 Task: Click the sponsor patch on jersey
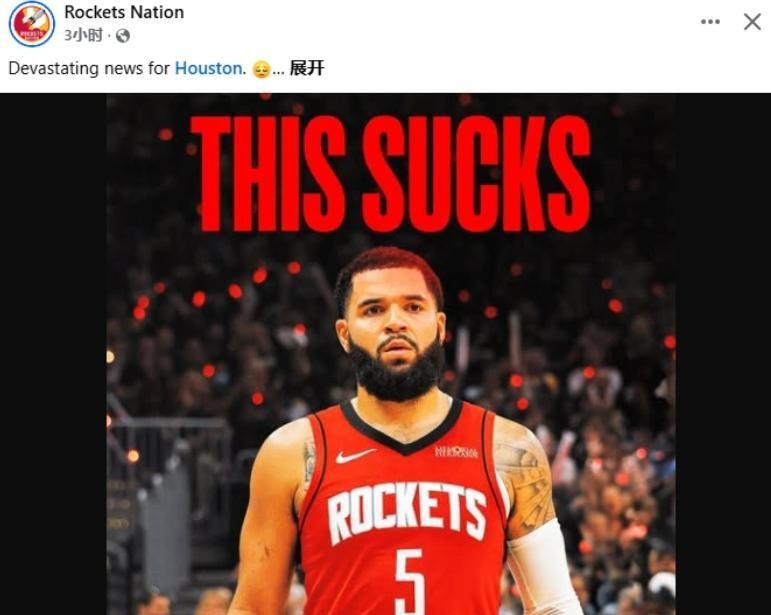tap(456, 452)
